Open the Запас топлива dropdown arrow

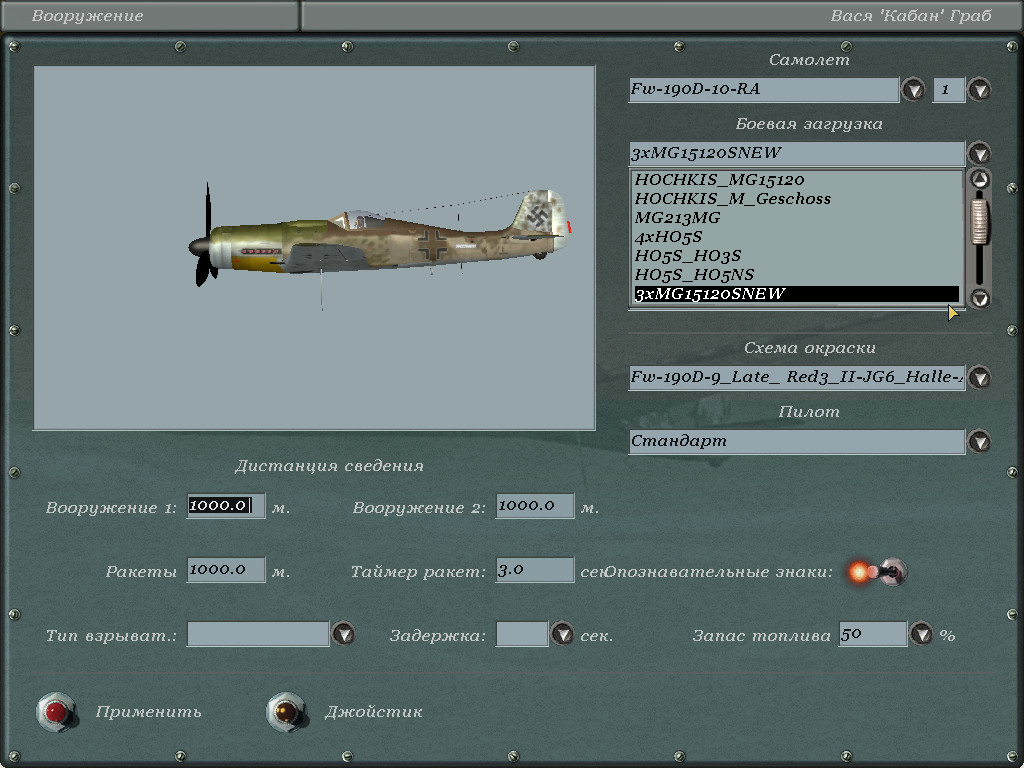921,634
